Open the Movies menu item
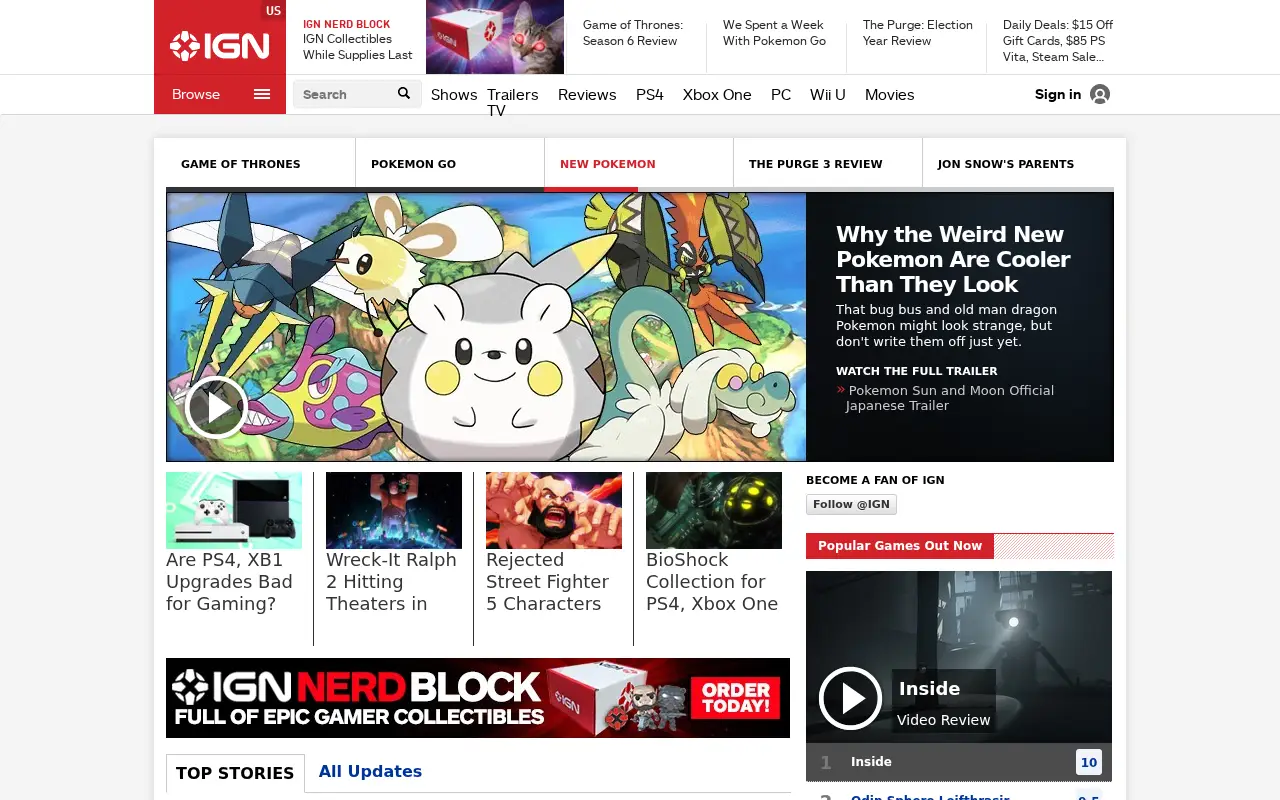 point(890,94)
